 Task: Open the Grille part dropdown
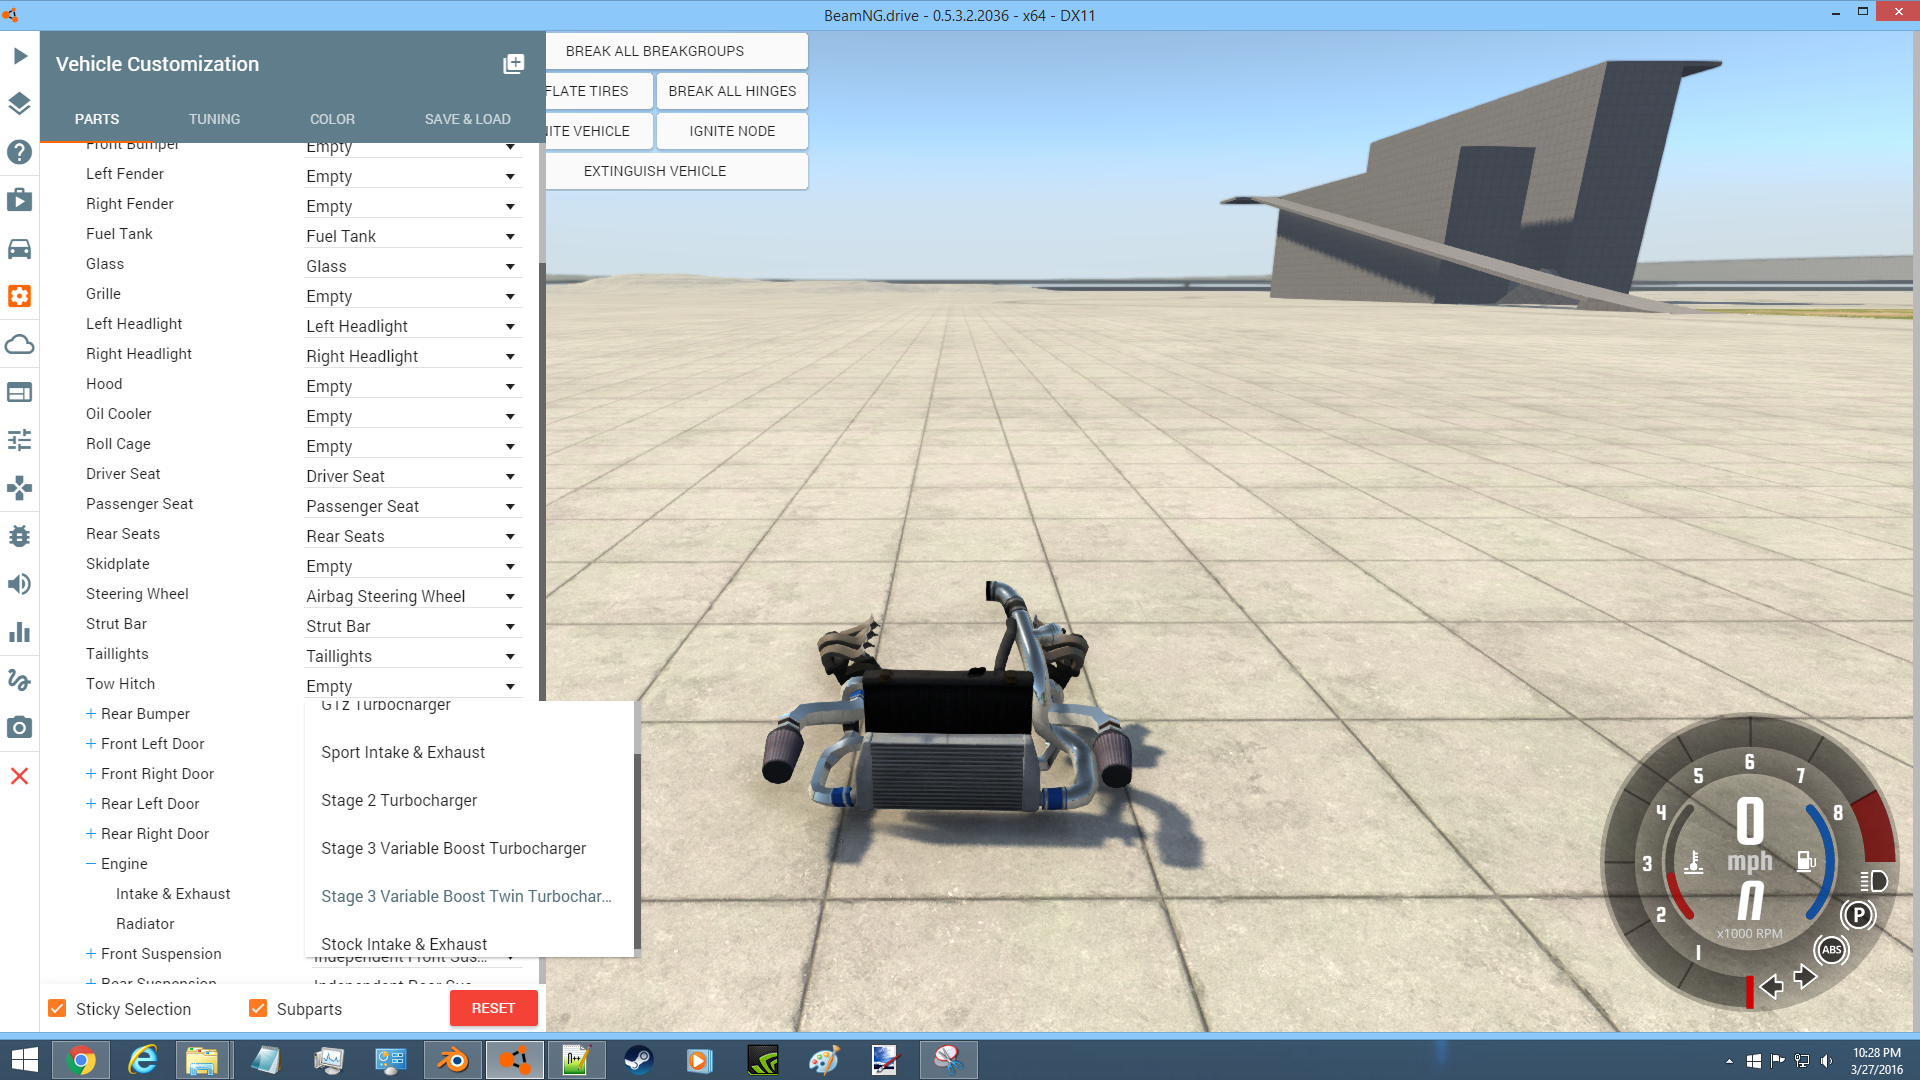coord(412,296)
